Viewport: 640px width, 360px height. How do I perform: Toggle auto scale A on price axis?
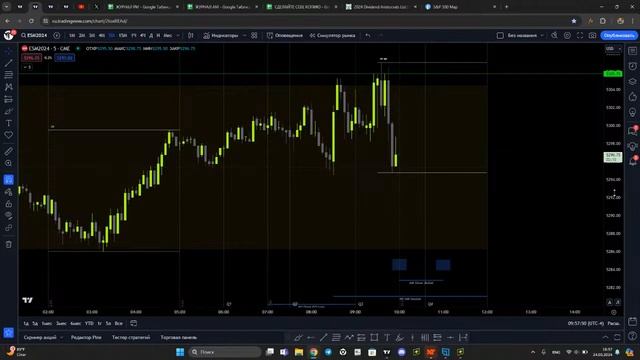[609, 302]
